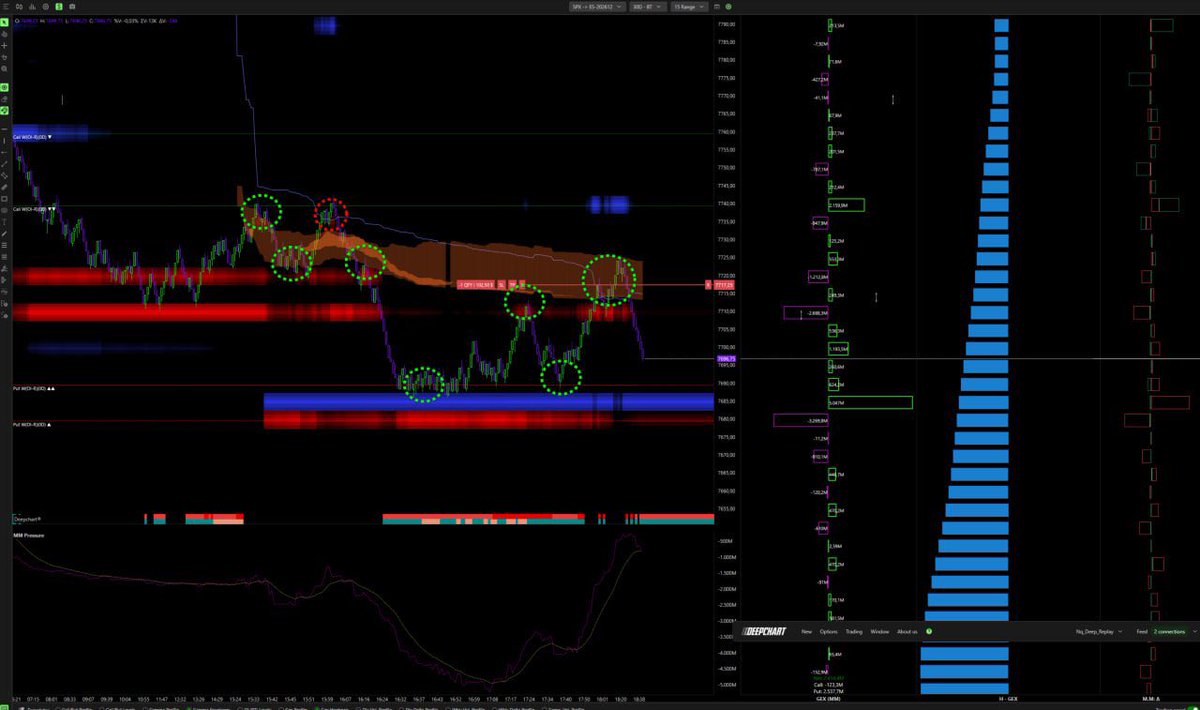The width and height of the screenshot is (1200, 710).
Task: Click the 5.047M GEX bar
Action: pos(870,402)
